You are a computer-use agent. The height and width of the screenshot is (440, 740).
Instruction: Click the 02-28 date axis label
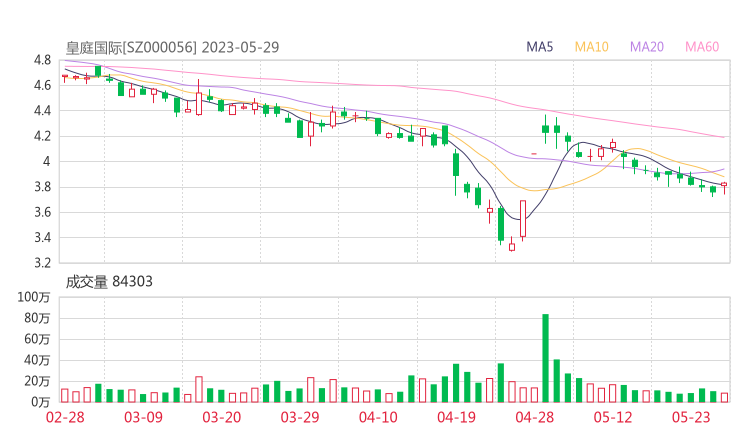click(65, 417)
